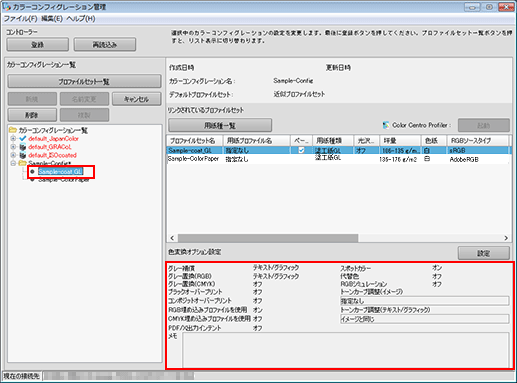Click the sRGB cell in Sample-coat_GL row
Screen dimensions: 517x383
tap(457, 151)
